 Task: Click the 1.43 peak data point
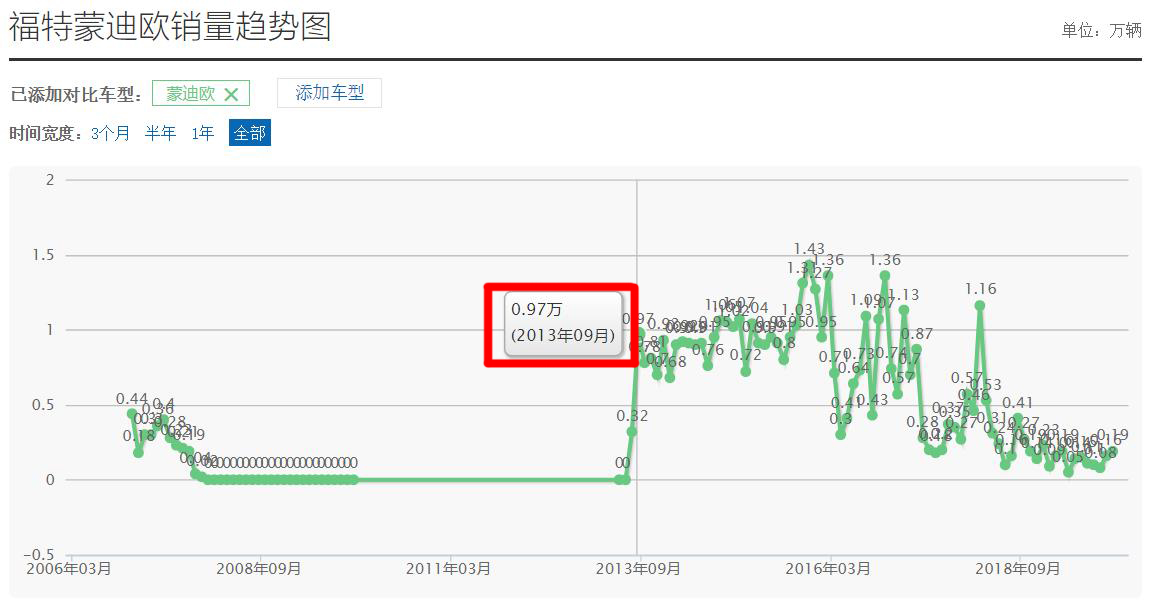point(809,264)
